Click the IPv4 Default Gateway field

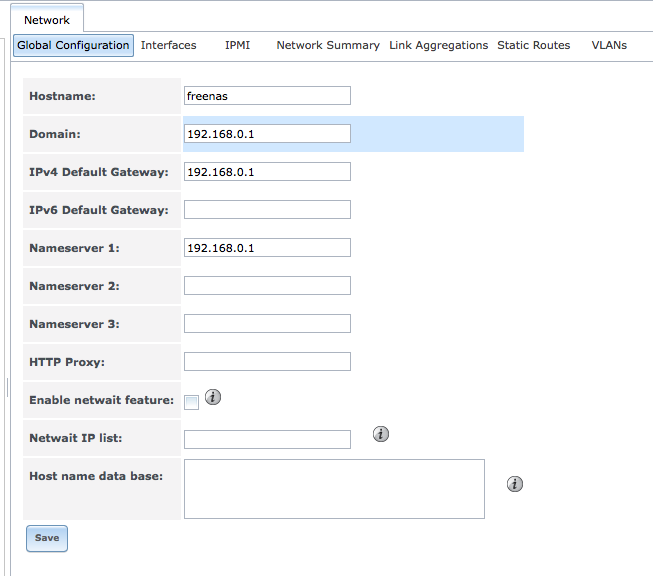pyautogui.click(x=267, y=172)
